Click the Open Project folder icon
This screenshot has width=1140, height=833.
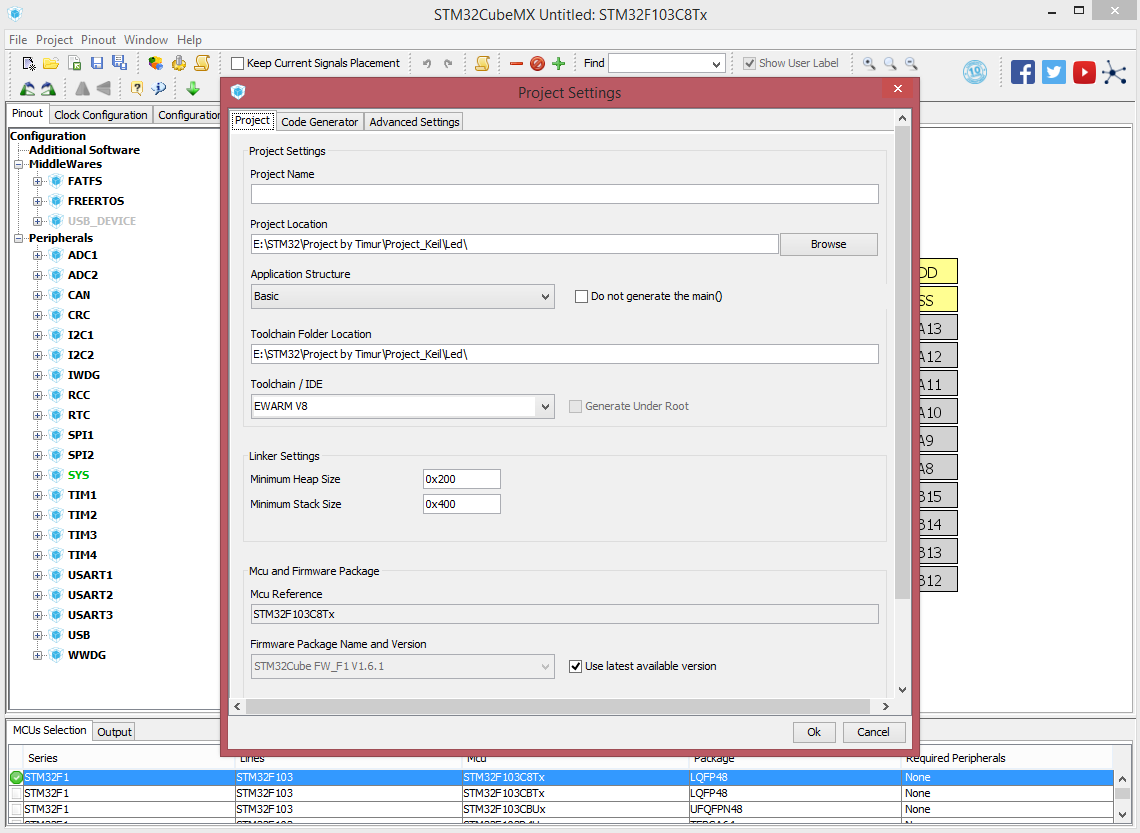51,63
